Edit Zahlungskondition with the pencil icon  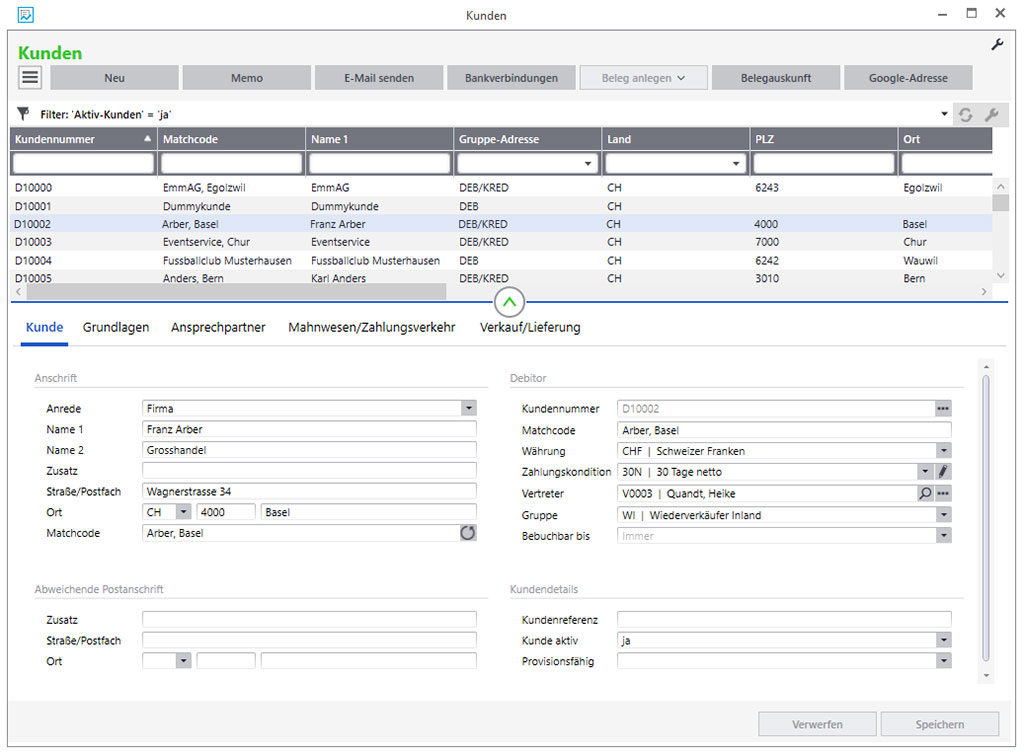coord(943,472)
